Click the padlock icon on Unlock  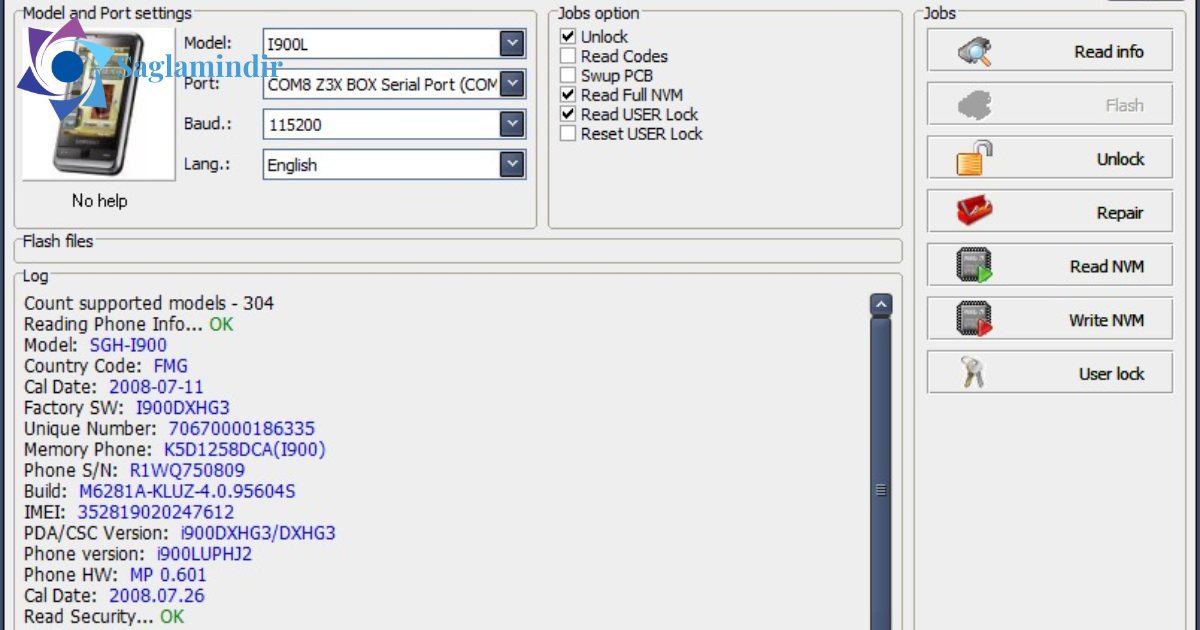(x=974, y=158)
